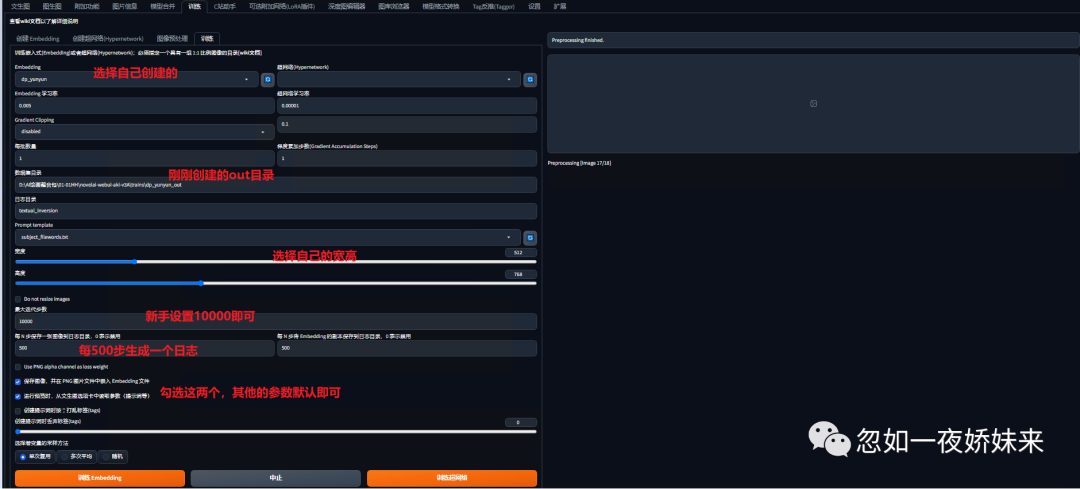
Task: Click the orange 训练 Embedding button
Action: click(x=100, y=478)
